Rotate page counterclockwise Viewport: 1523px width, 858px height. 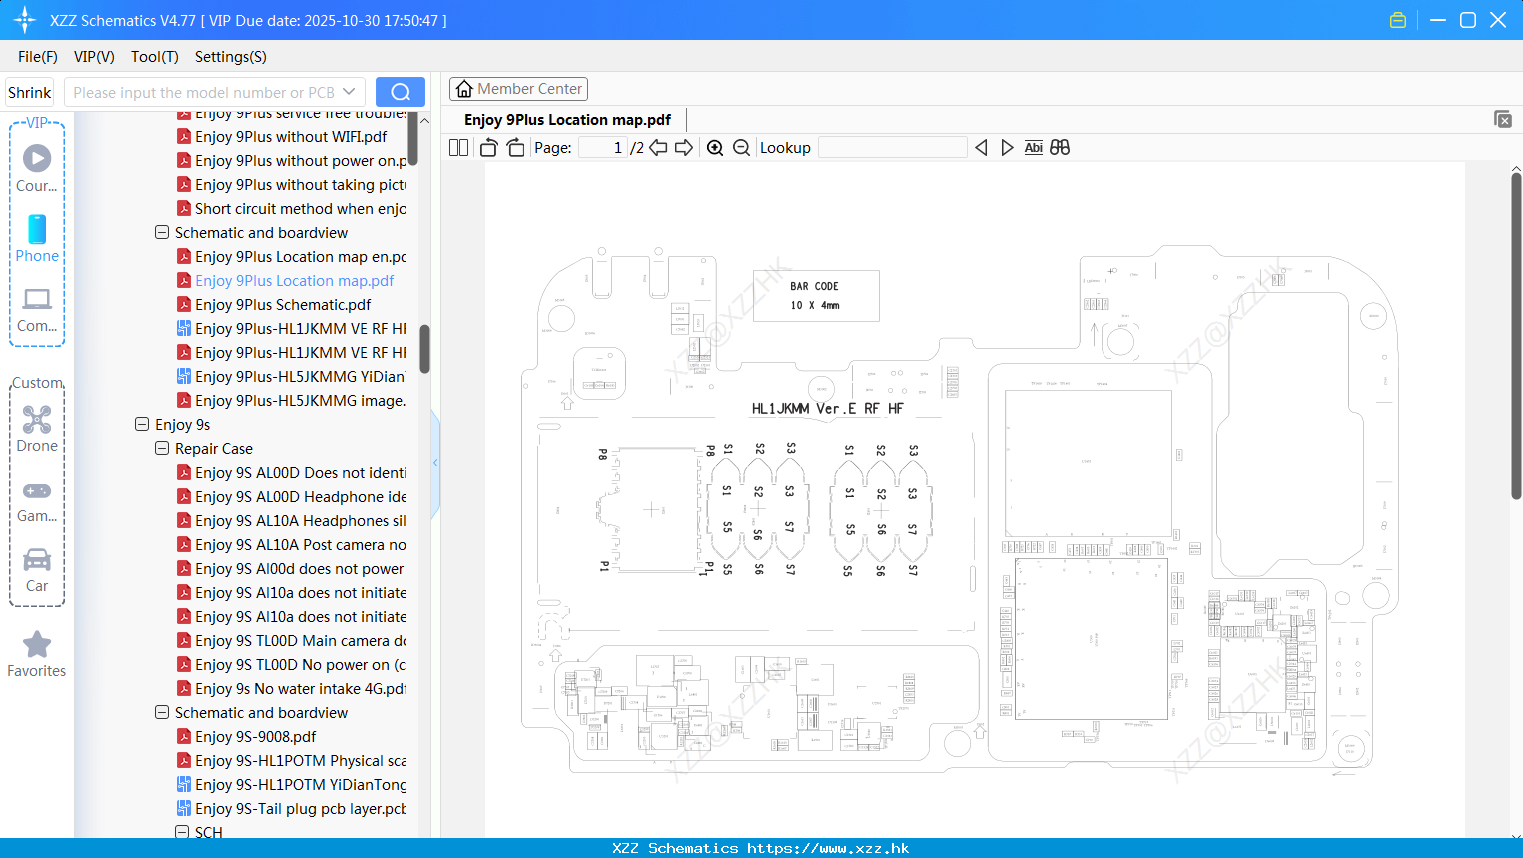click(488, 147)
